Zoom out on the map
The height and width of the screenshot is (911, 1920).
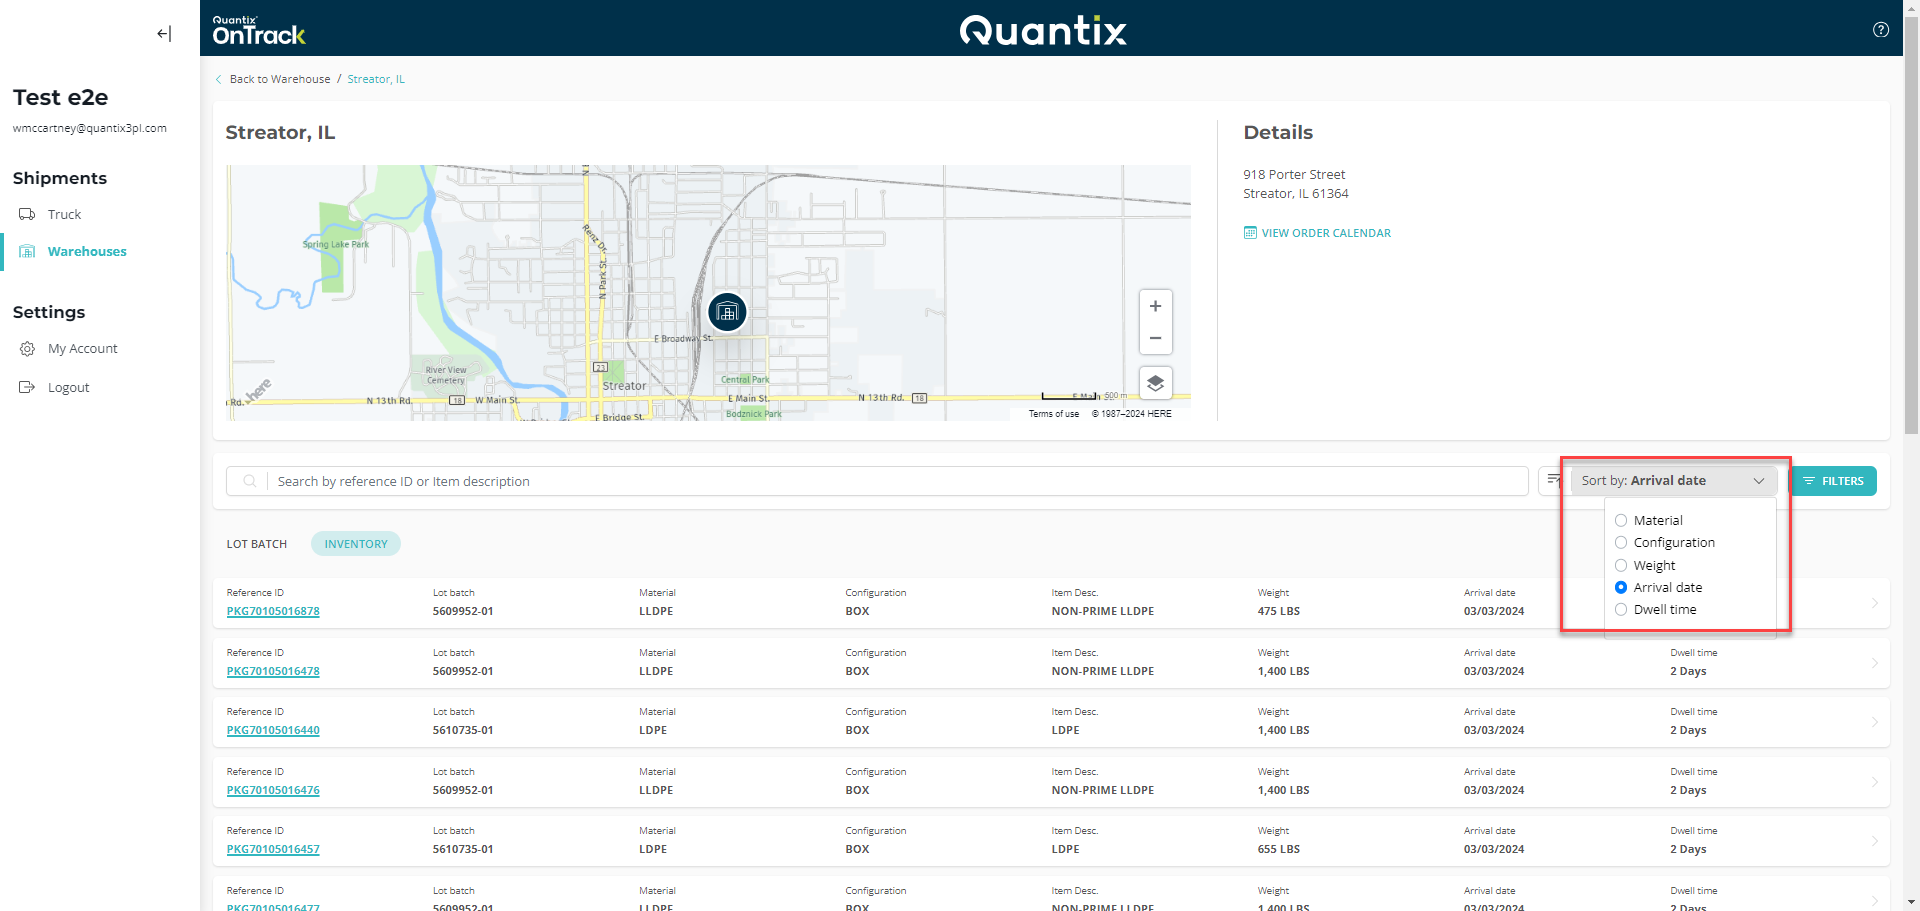[1155, 339]
